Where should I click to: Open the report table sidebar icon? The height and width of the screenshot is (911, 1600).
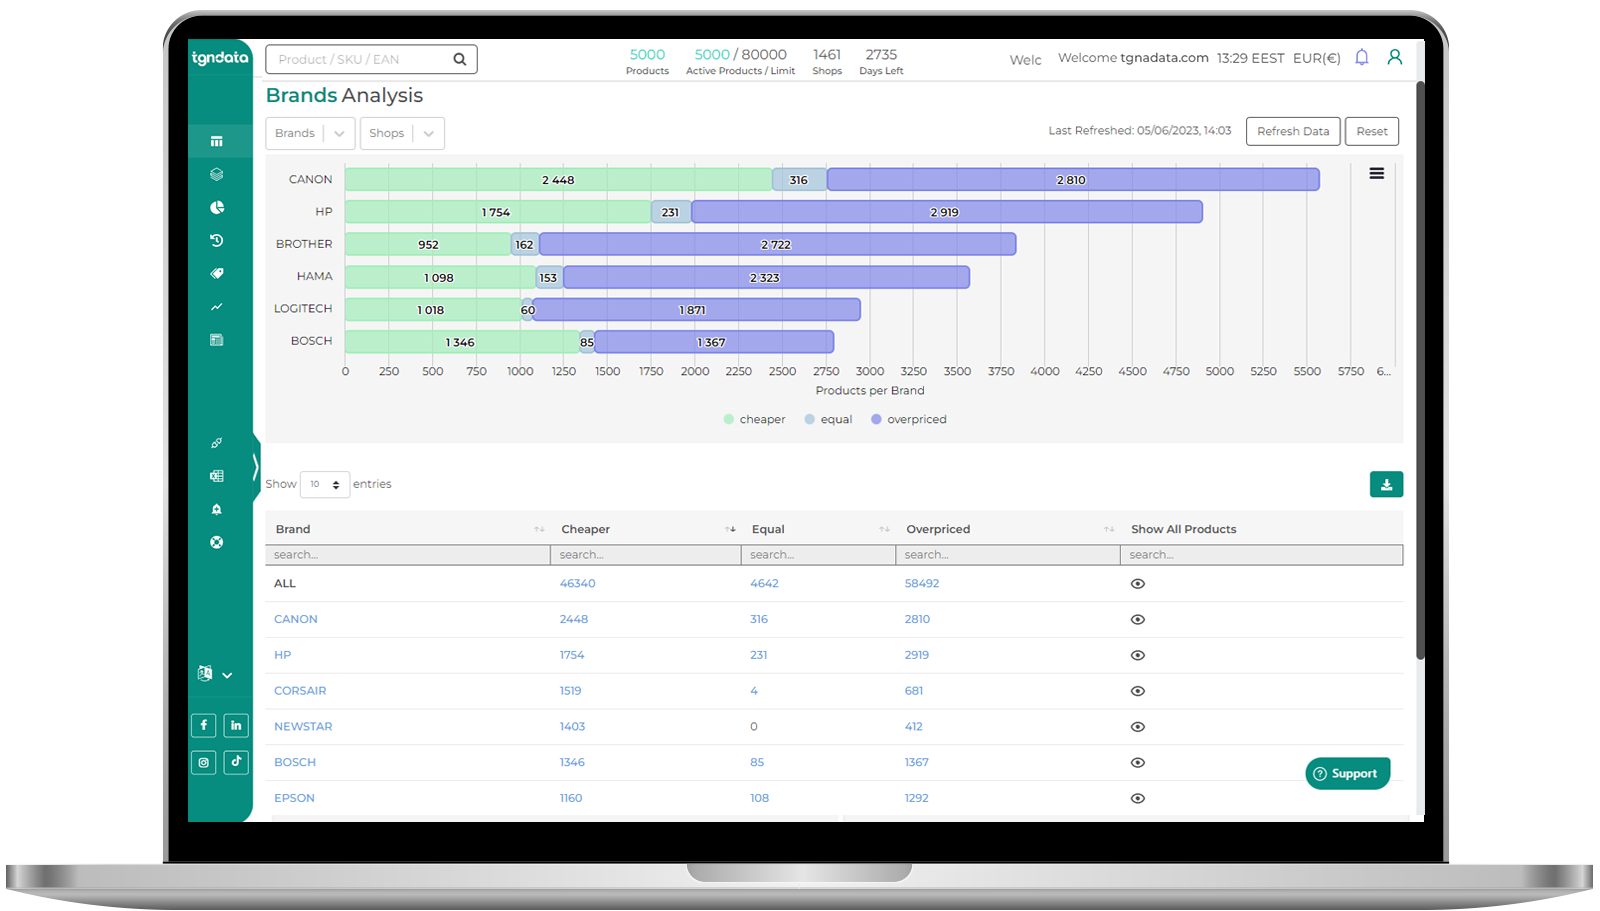tap(216, 340)
